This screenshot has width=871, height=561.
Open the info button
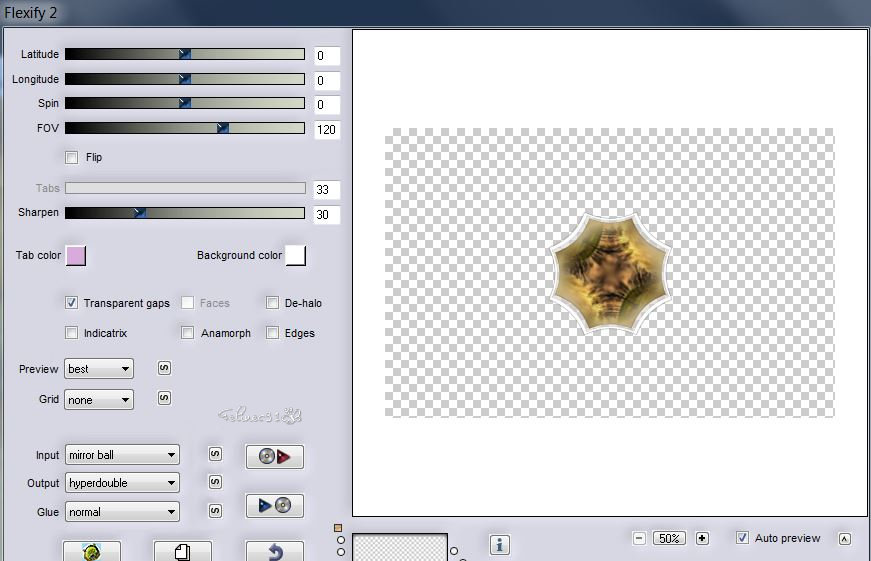(501, 544)
